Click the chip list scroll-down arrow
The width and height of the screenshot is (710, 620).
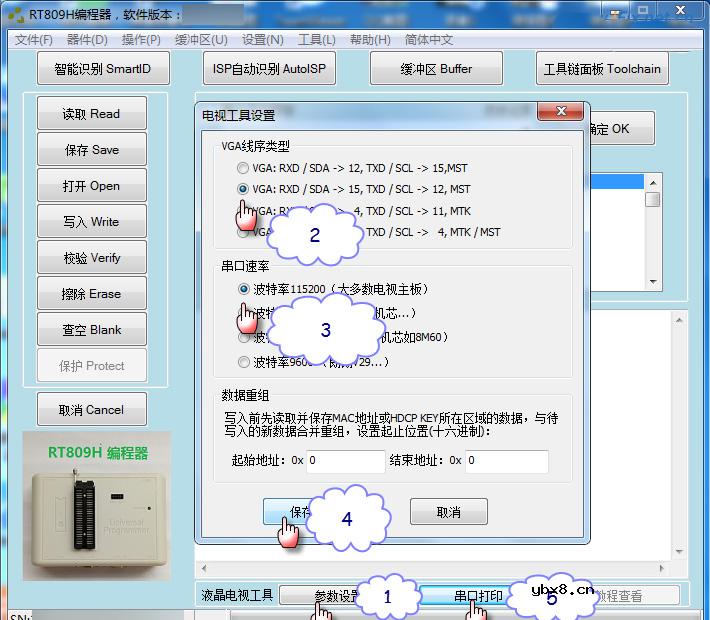pos(652,282)
